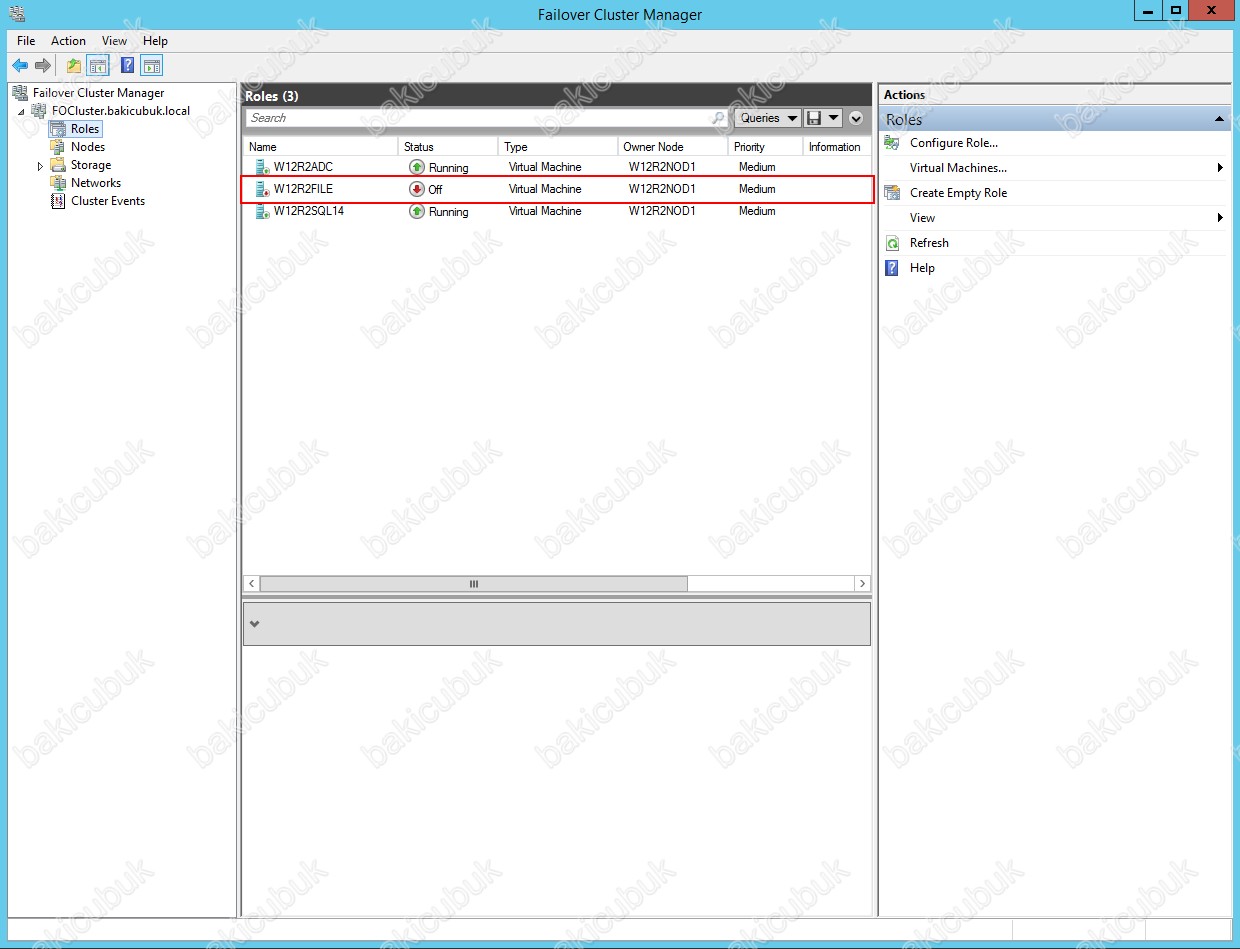Sort roles by Owner Node column header
Viewport: 1240px width, 949px height.
pos(673,147)
